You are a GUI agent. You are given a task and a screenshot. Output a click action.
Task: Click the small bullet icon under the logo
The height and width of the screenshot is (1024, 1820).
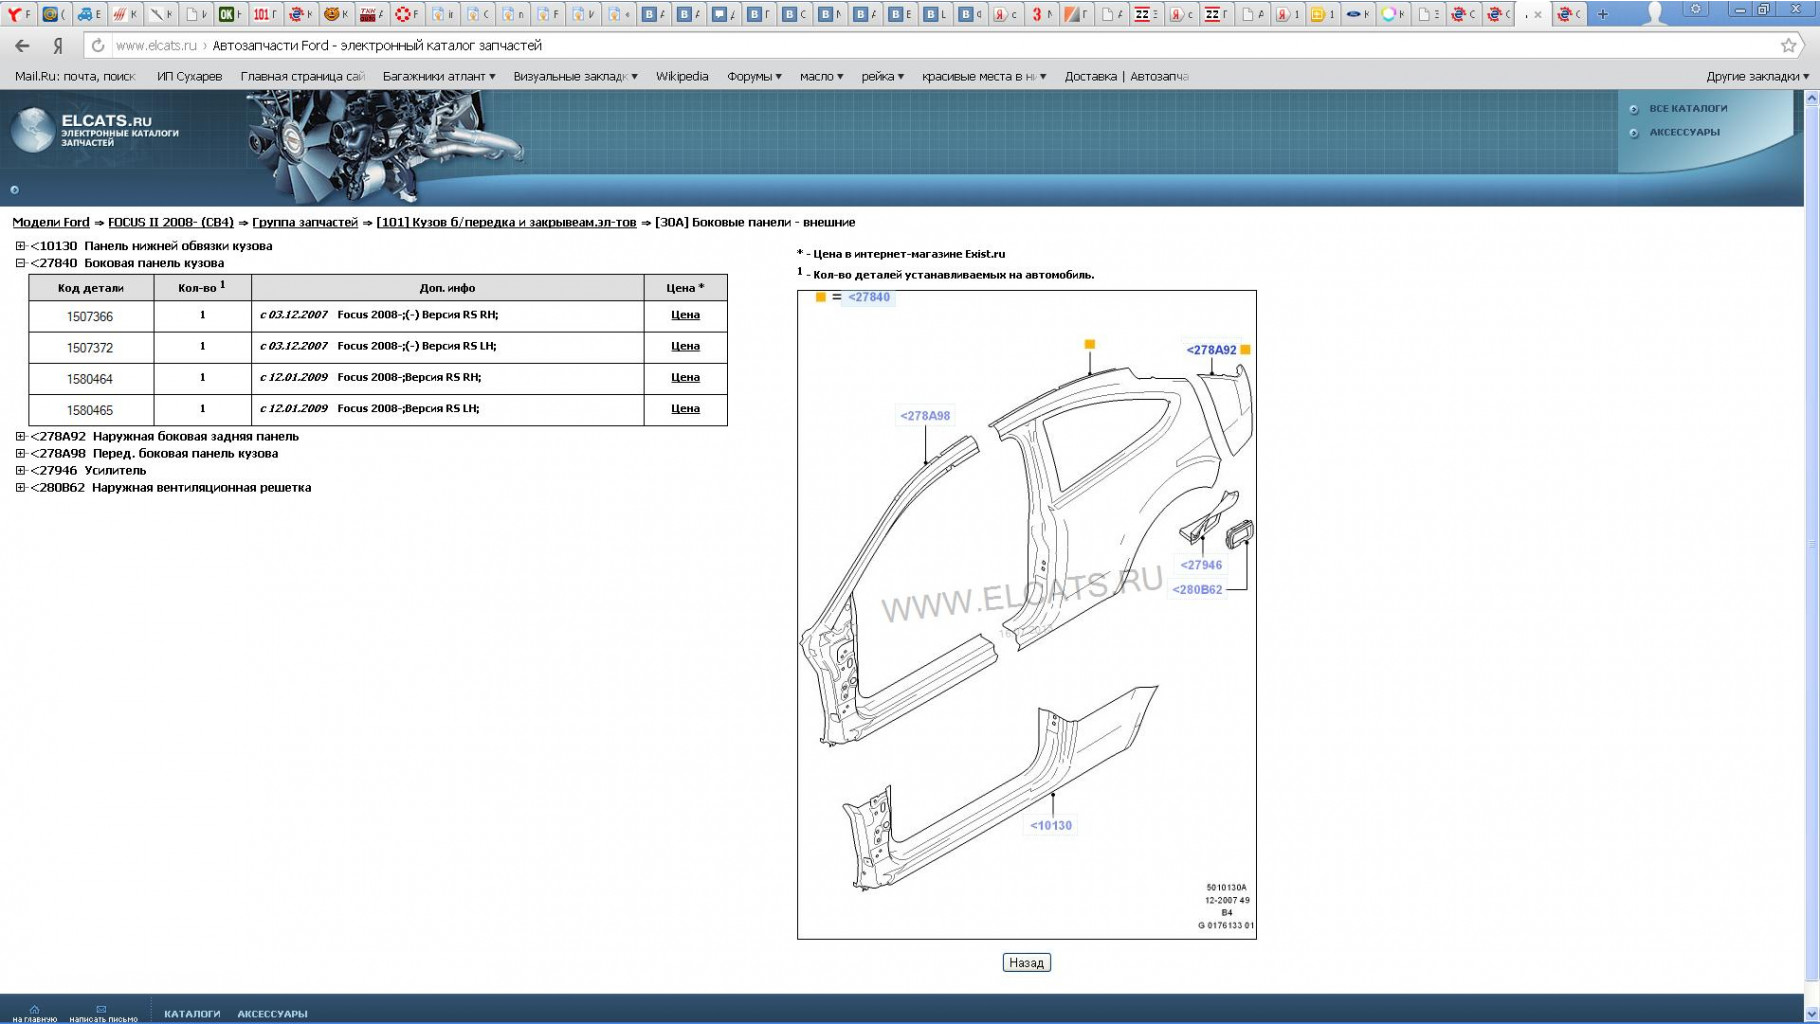pos(14,190)
